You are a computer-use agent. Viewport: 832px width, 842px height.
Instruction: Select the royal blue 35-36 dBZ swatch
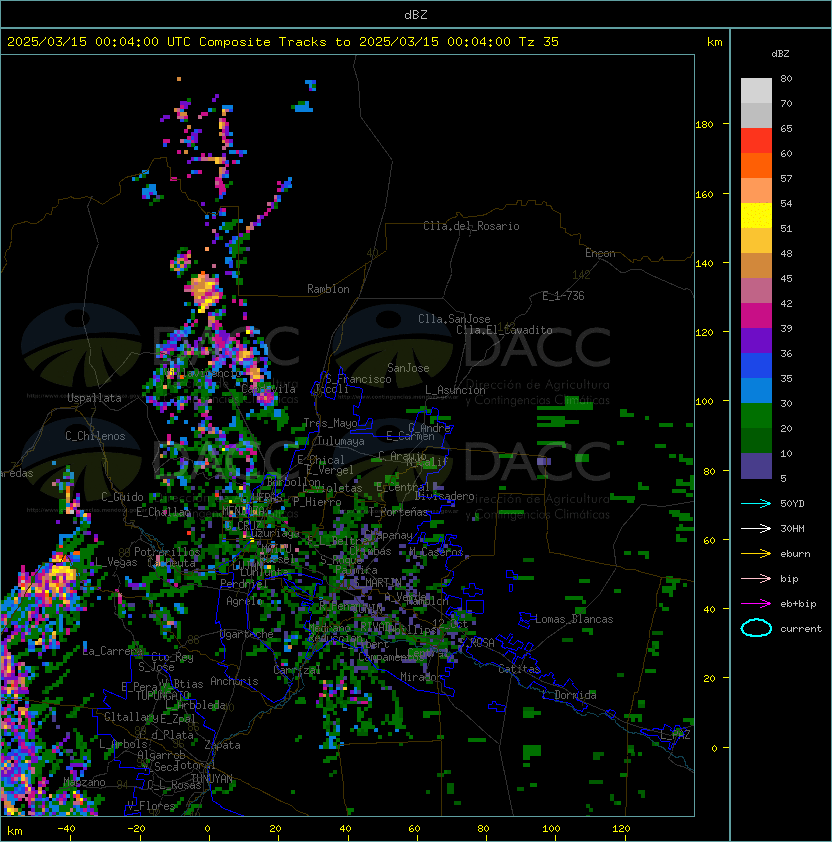click(756, 365)
